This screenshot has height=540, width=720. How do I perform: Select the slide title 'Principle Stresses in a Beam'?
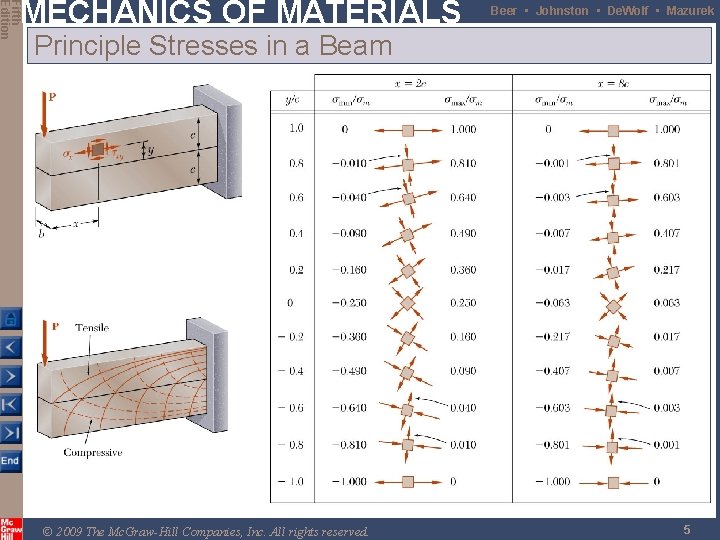(x=214, y=45)
